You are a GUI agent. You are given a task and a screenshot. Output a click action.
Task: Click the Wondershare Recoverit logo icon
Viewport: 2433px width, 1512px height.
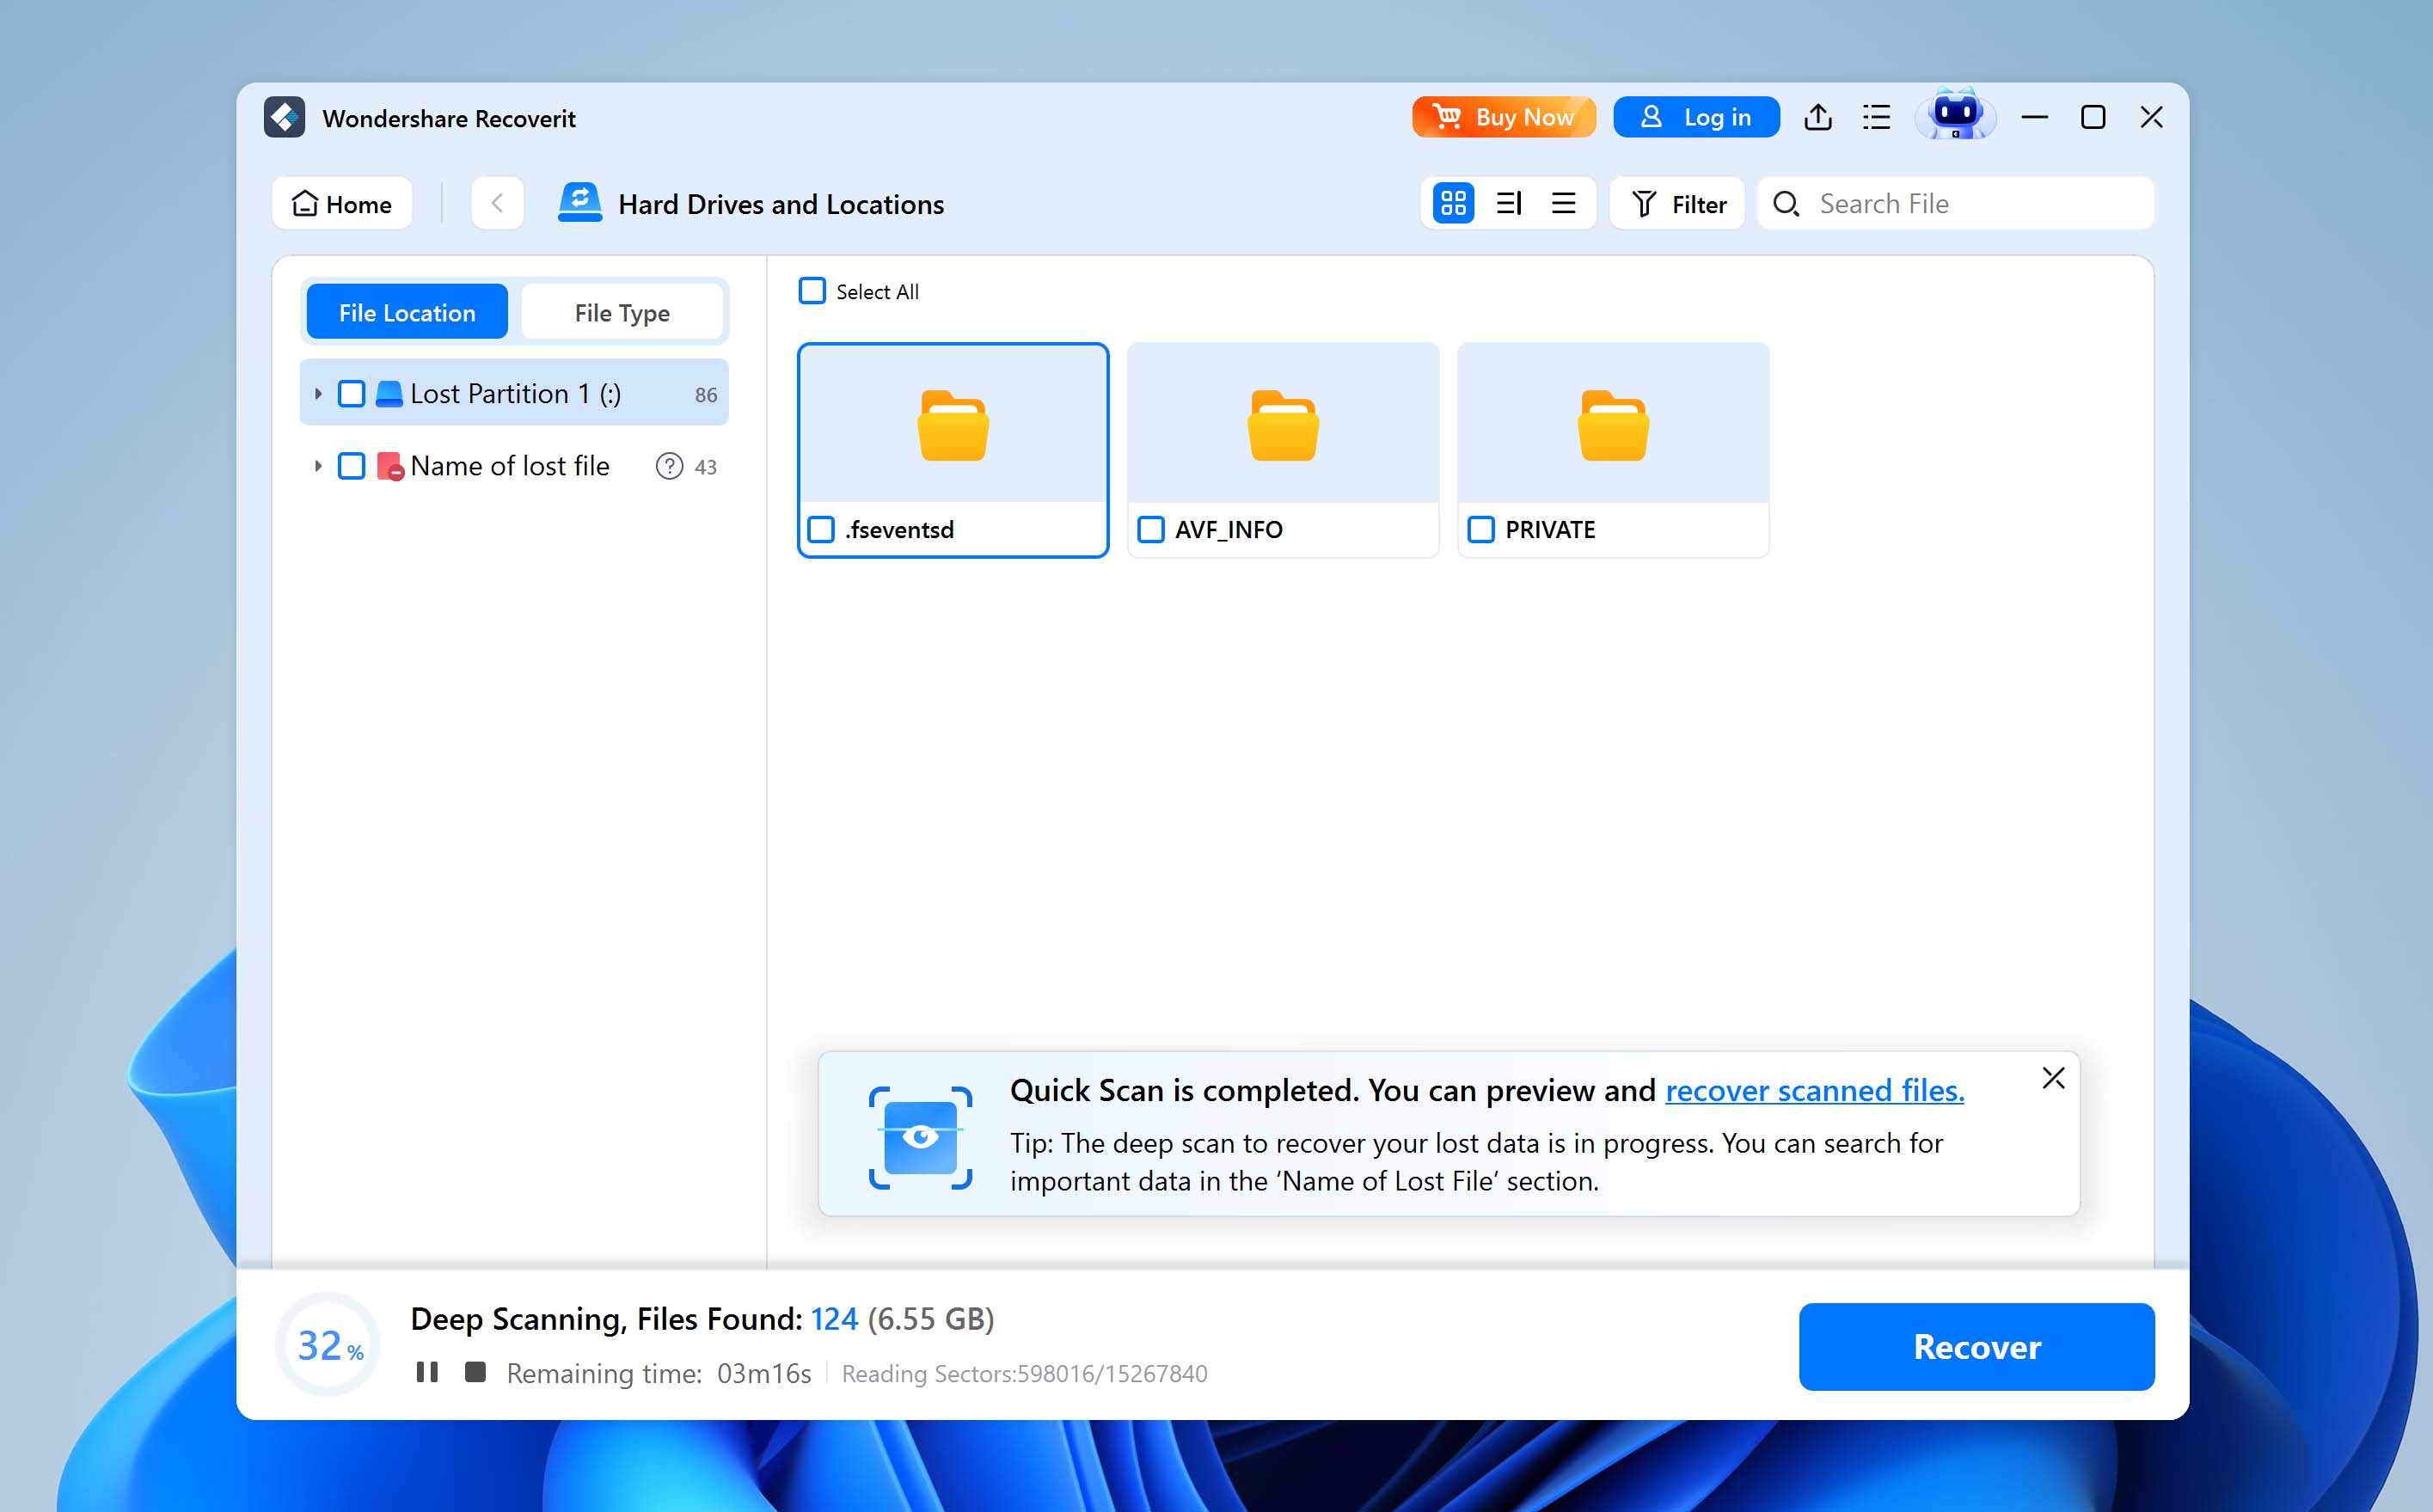point(284,118)
